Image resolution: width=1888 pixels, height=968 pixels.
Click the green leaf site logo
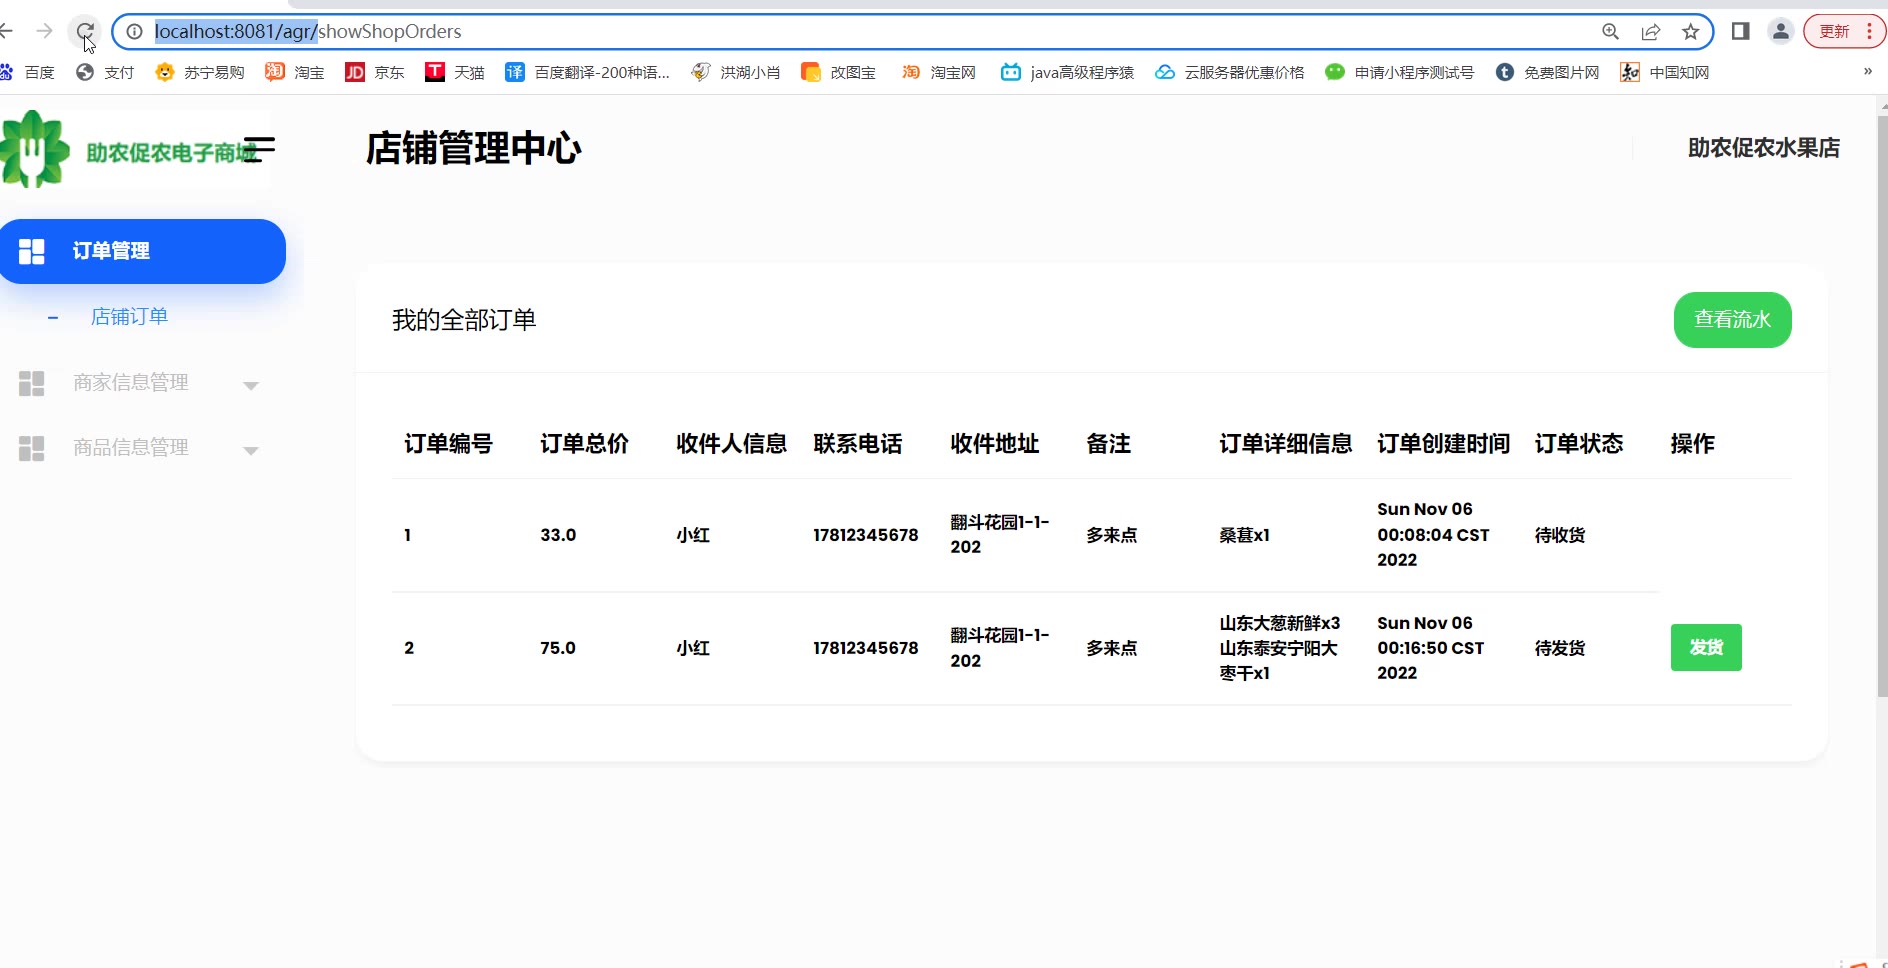tap(36, 149)
